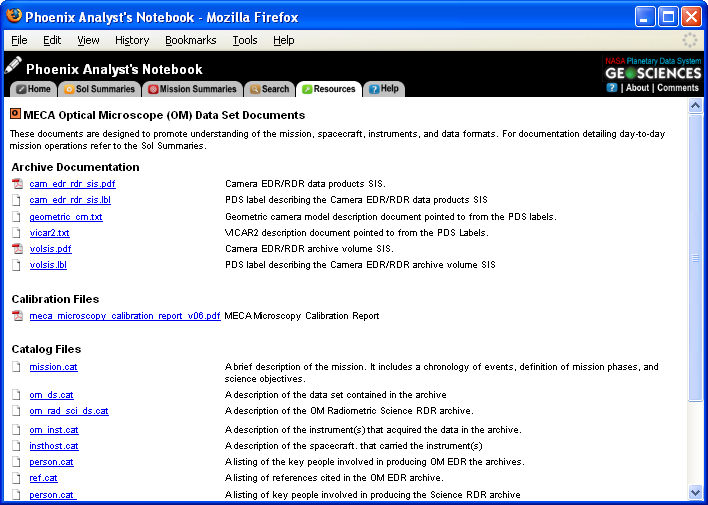Click the PDF icon next to volsis.pdf
The height and width of the screenshot is (505, 708).
[x=16, y=249]
